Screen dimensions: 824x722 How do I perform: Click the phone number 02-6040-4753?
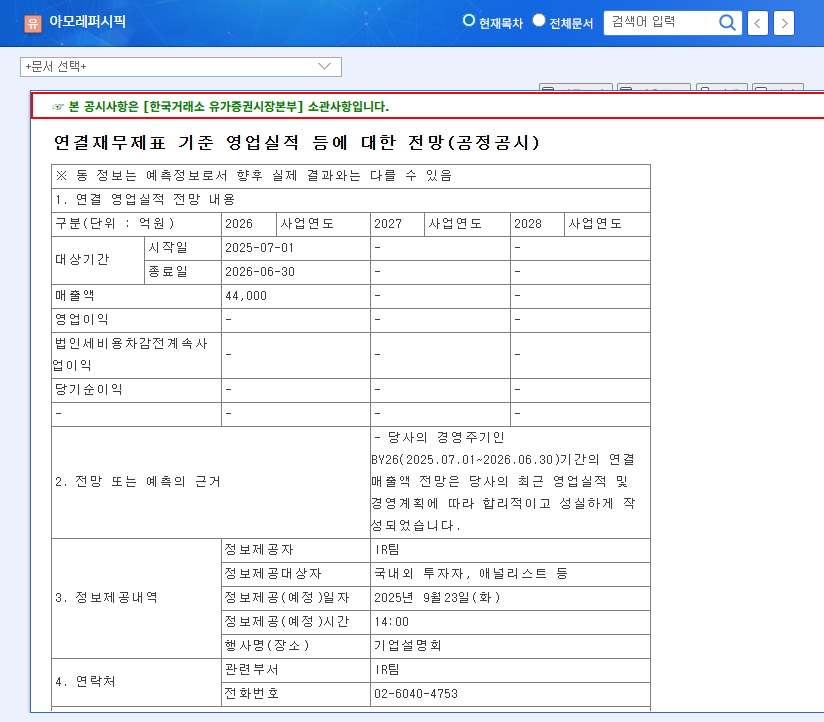[x=416, y=694]
